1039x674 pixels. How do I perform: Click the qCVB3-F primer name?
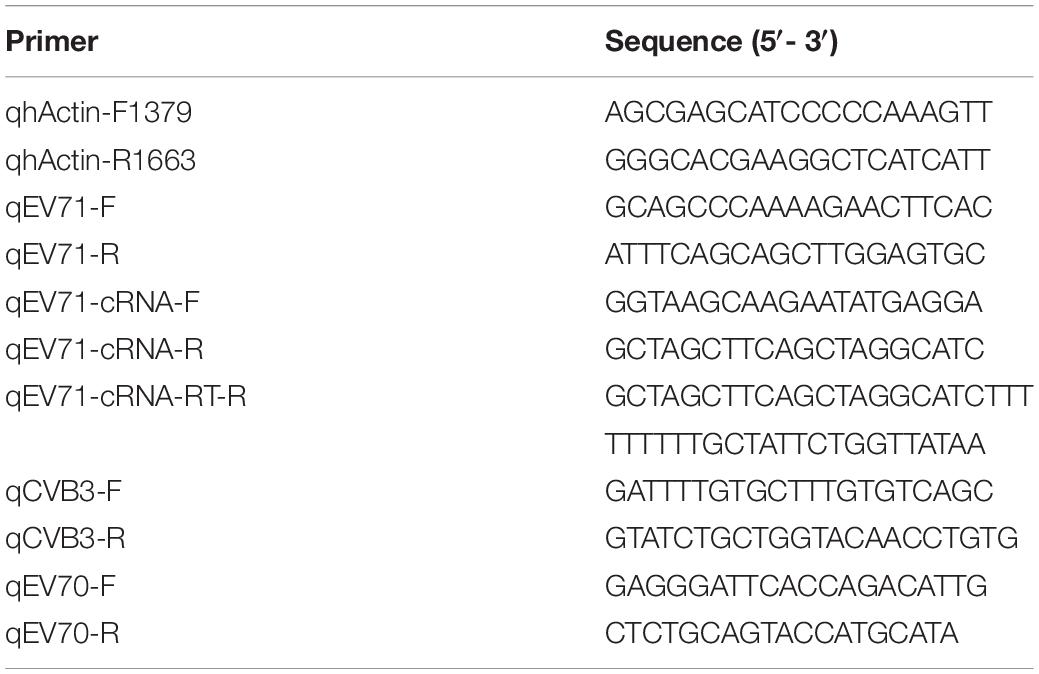point(64,492)
